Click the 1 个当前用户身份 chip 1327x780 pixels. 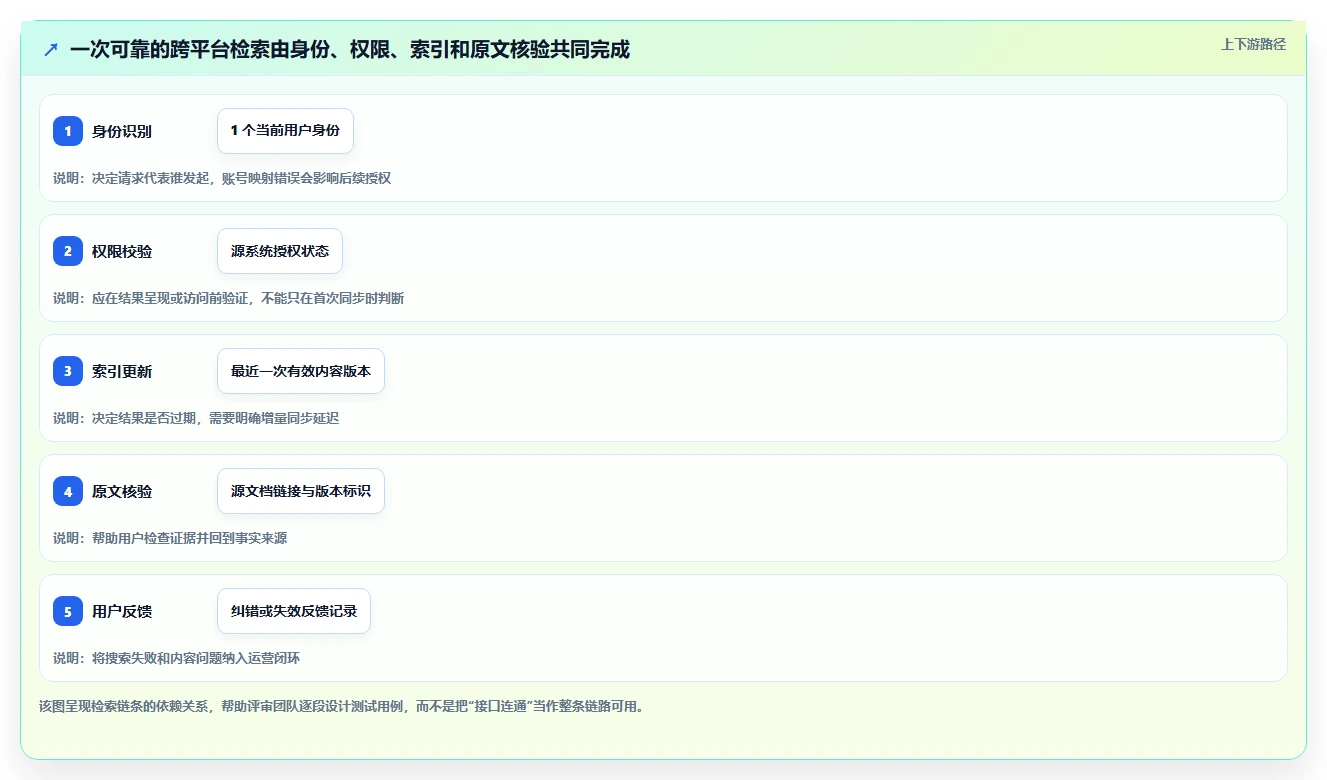285,131
